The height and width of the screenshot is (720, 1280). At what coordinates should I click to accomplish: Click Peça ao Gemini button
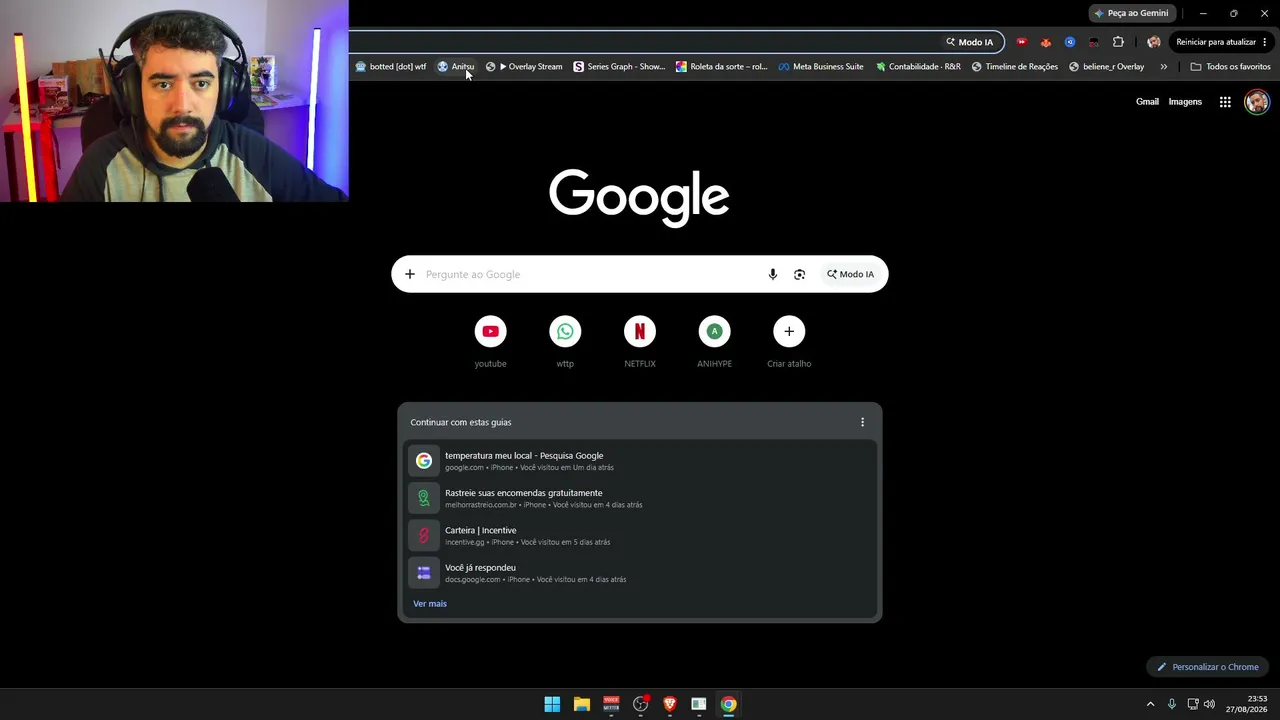[x=1131, y=13]
